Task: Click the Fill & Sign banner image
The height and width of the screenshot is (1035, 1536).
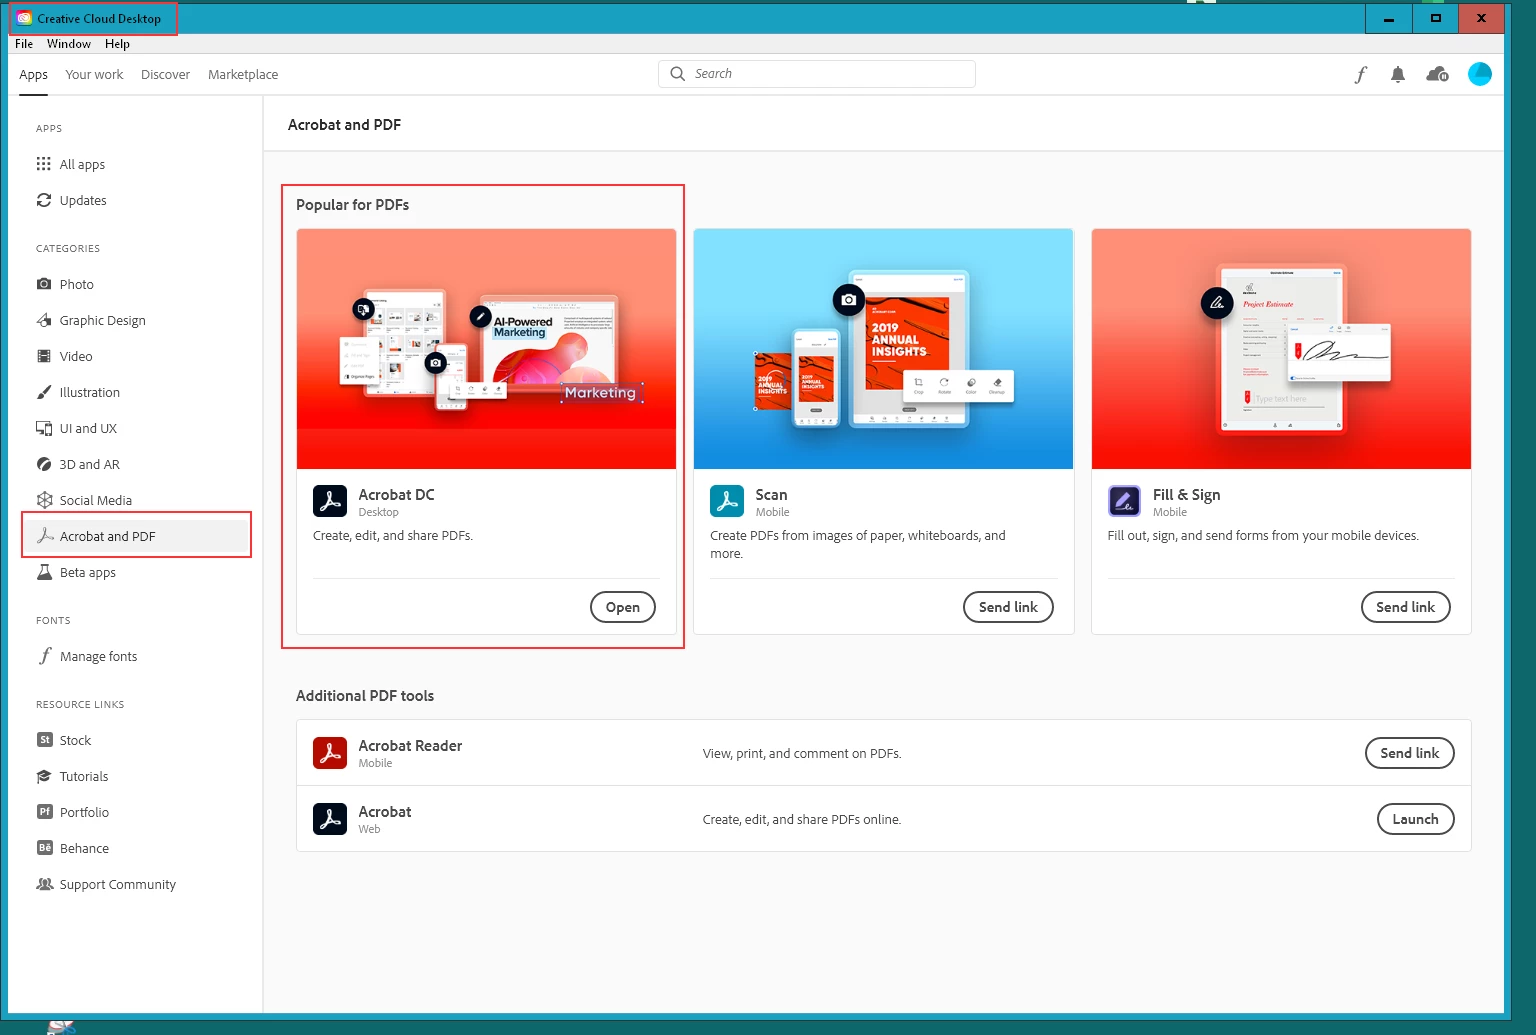Action: coord(1281,349)
